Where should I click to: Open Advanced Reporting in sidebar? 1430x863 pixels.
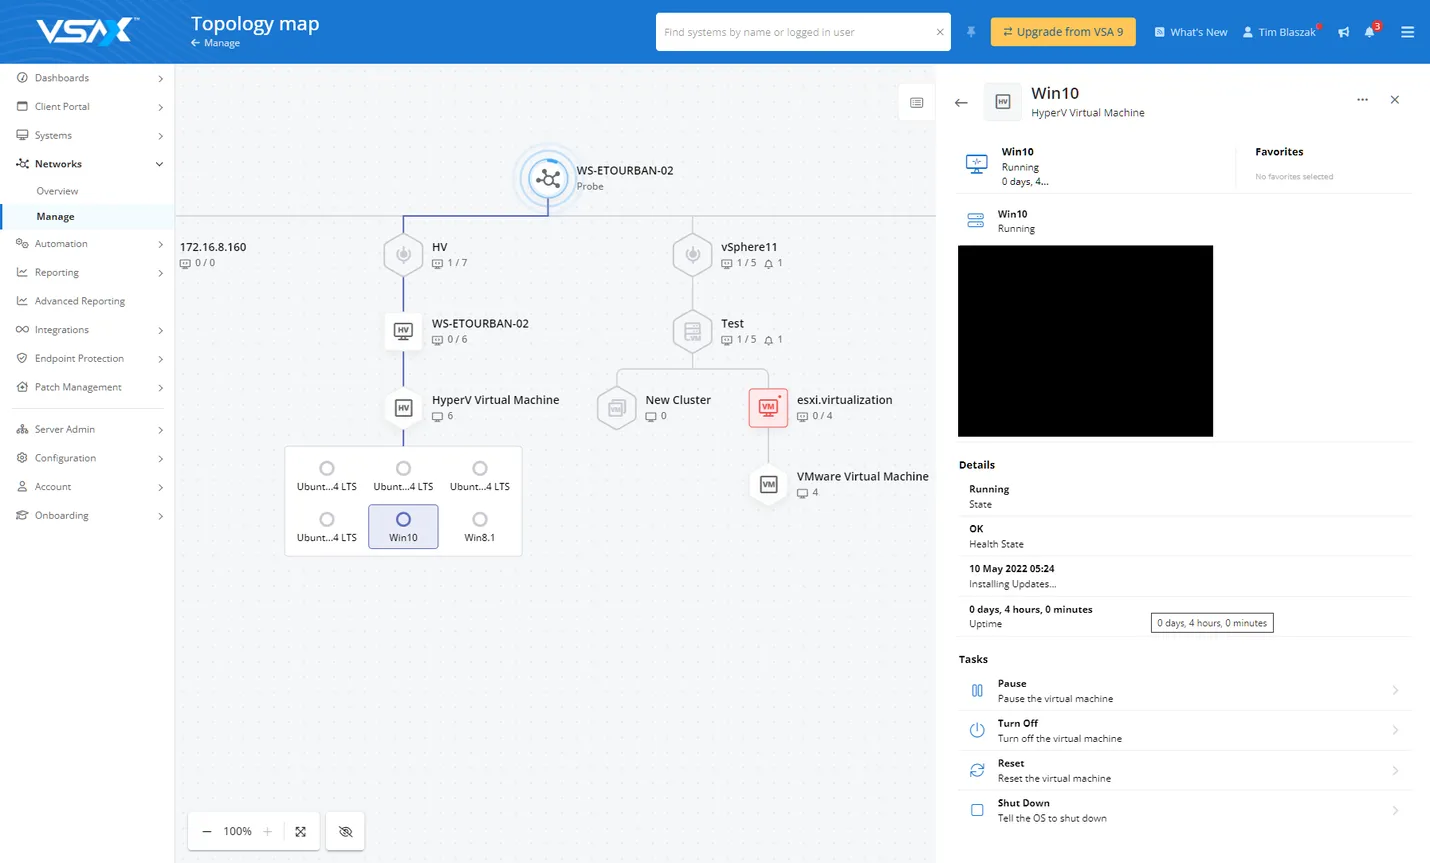pos(80,301)
